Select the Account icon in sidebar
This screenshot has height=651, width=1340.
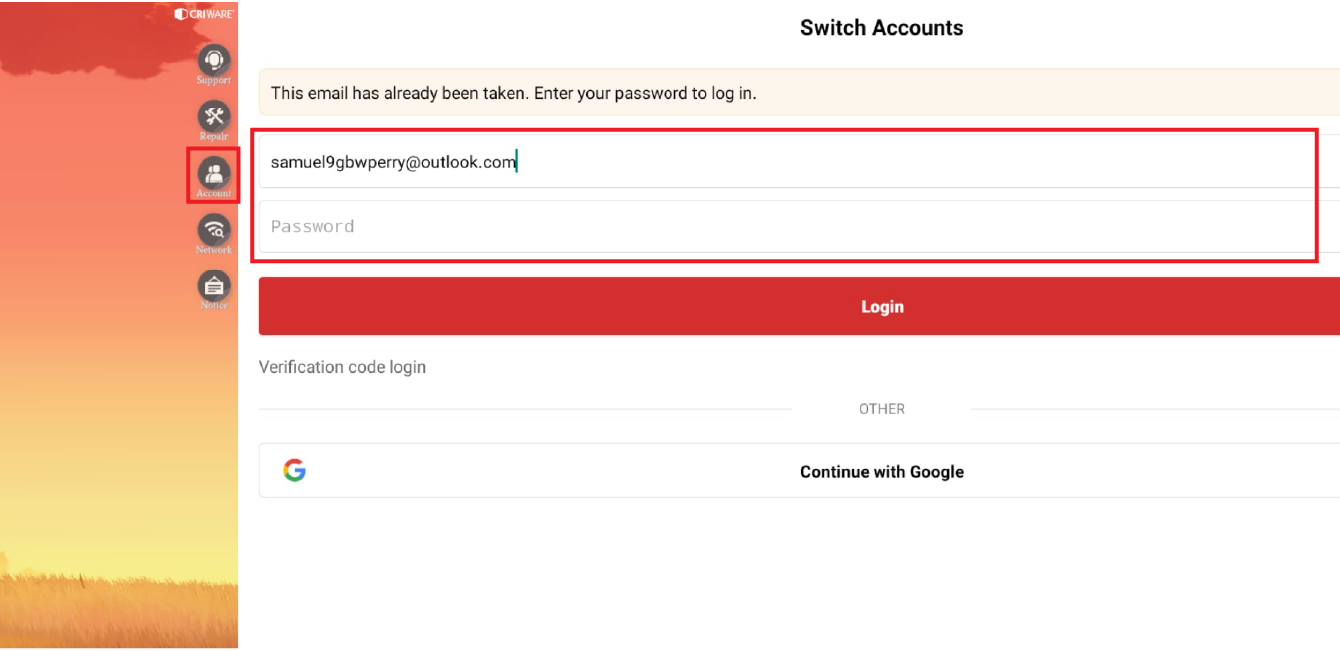[213, 171]
